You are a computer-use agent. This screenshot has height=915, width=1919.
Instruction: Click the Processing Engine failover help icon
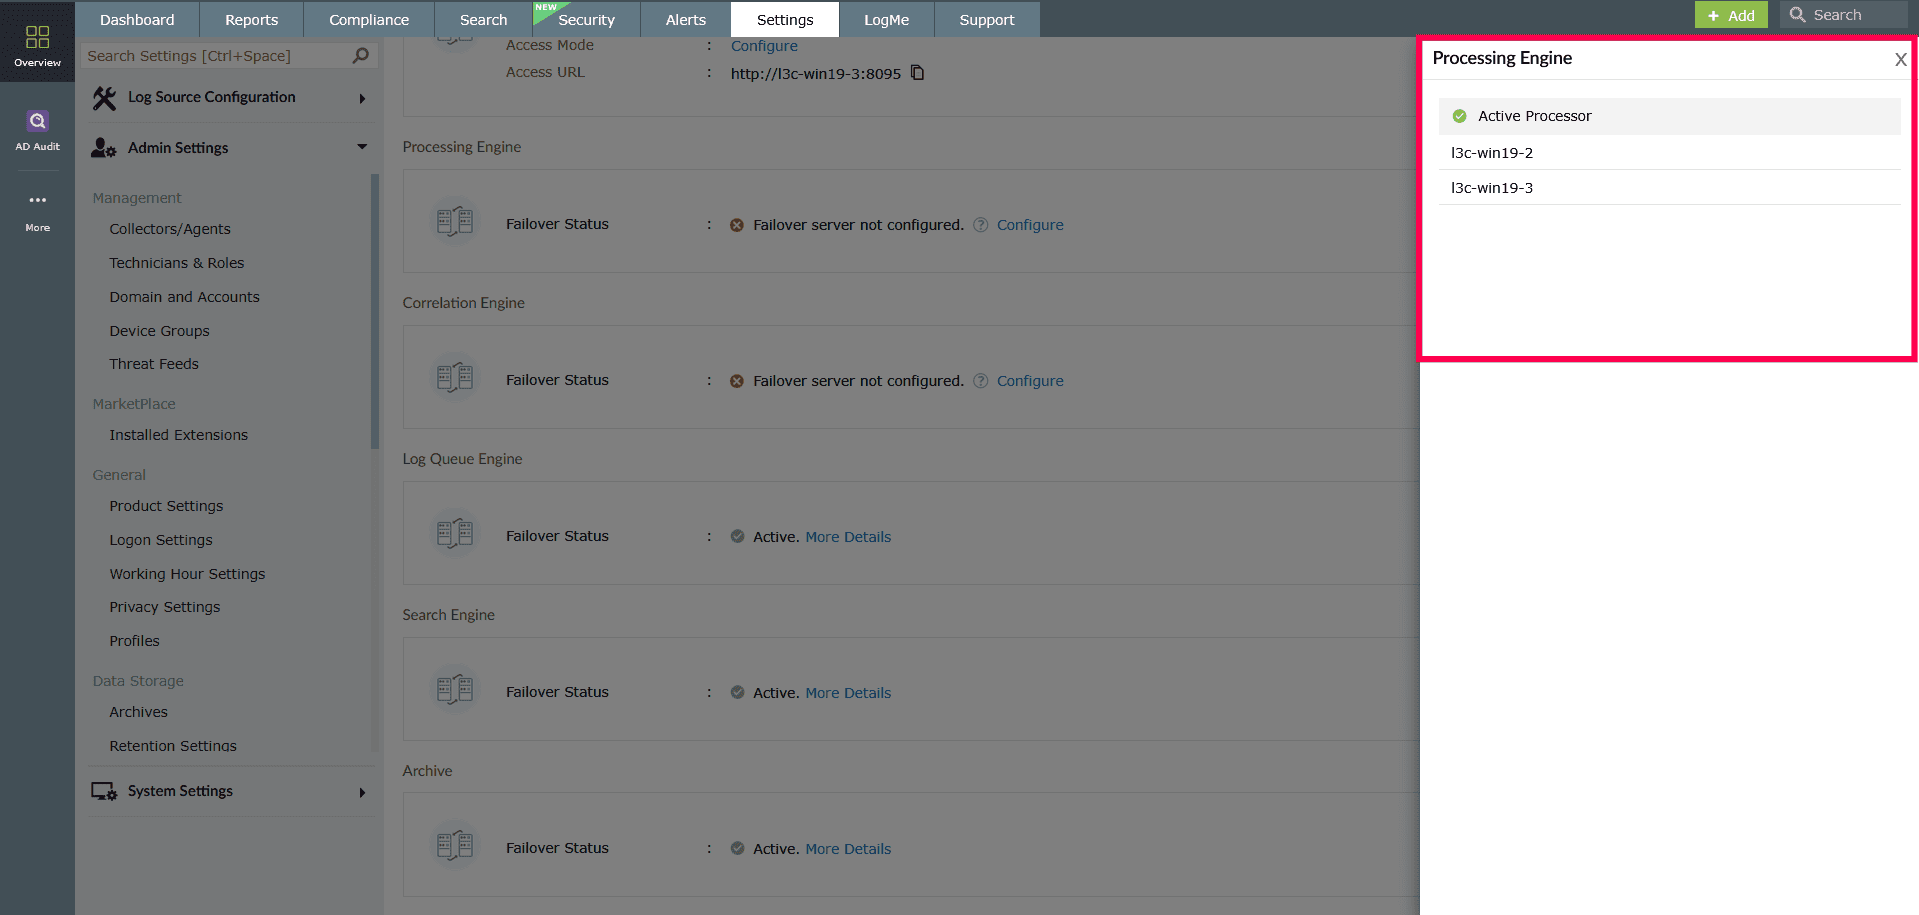pos(981,225)
